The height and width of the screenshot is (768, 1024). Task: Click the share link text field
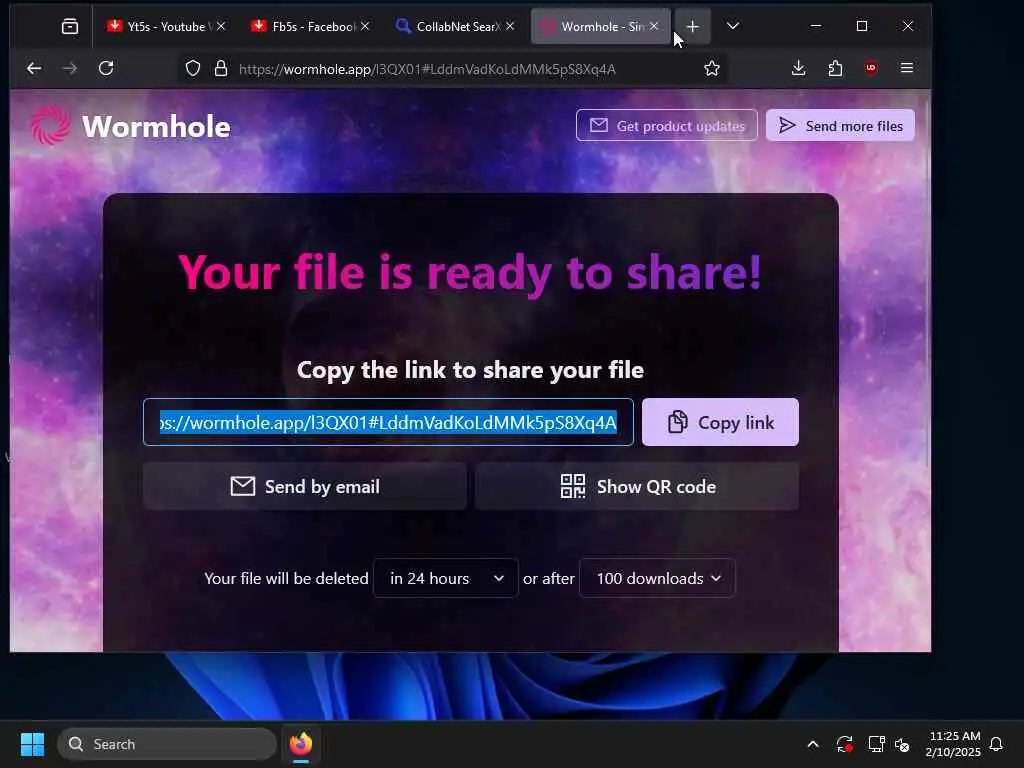[x=388, y=423]
